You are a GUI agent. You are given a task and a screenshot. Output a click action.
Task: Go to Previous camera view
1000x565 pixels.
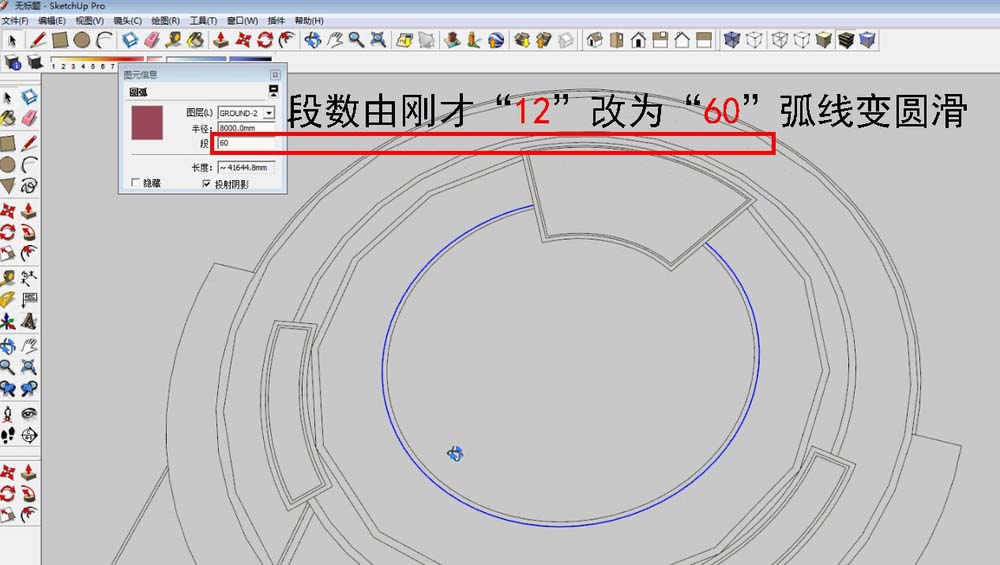point(8,388)
